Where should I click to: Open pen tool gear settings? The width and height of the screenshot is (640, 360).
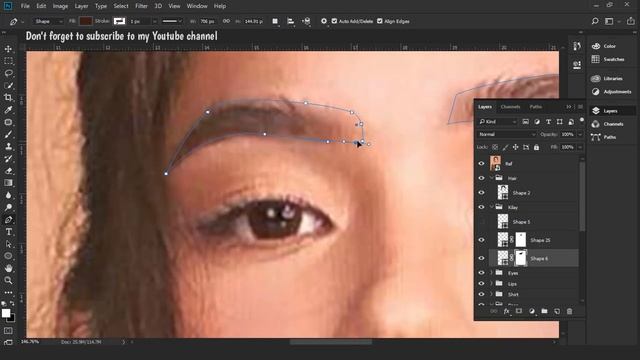(x=324, y=21)
